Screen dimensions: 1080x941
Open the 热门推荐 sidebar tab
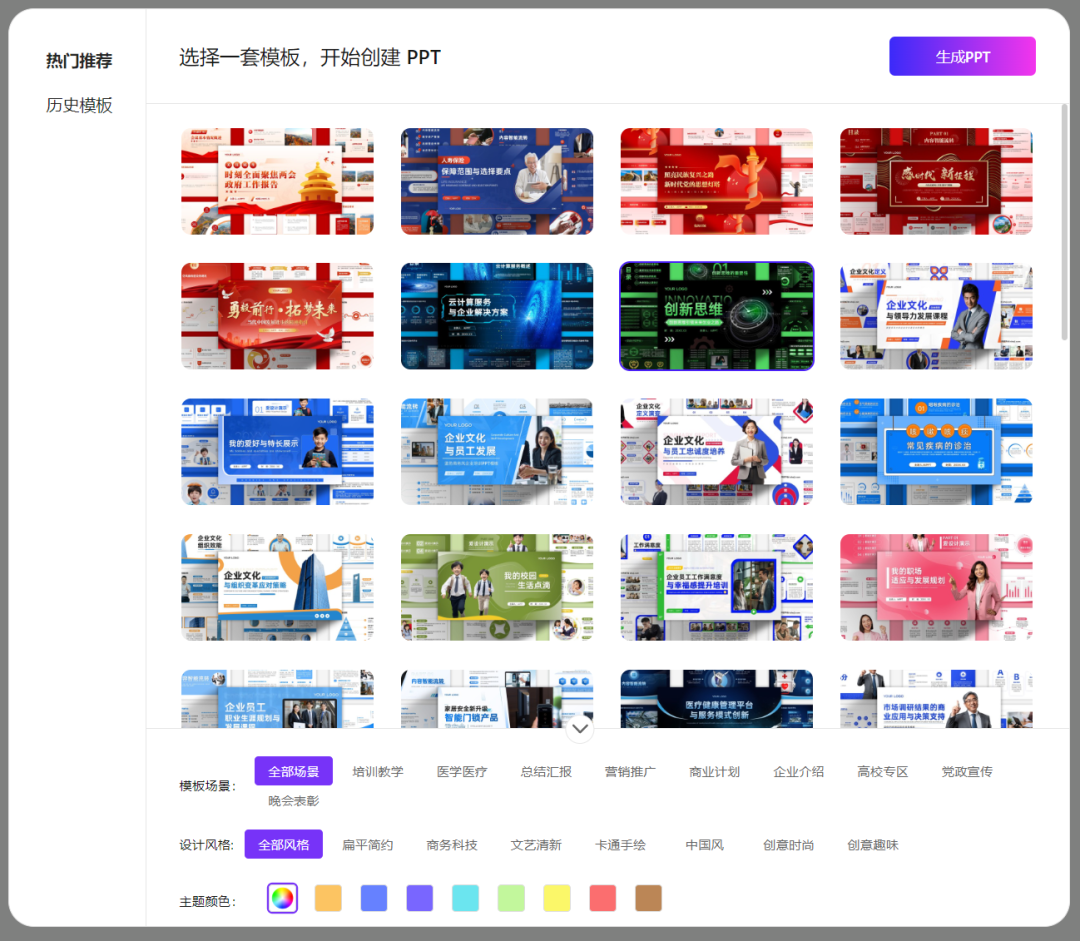click(x=79, y=61)
